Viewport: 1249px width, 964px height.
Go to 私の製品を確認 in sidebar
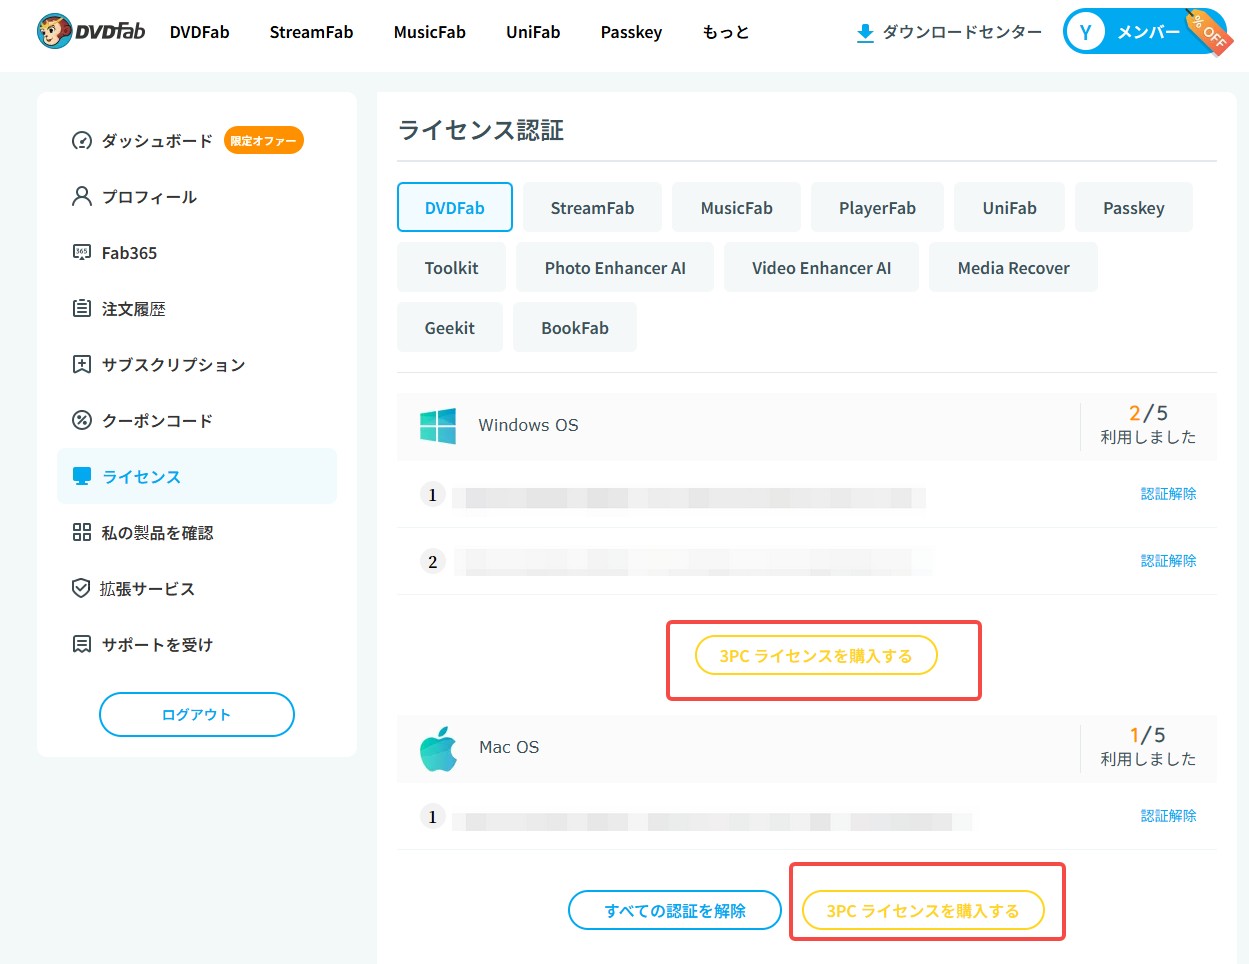pyautogui.click(x=158, y=533)
